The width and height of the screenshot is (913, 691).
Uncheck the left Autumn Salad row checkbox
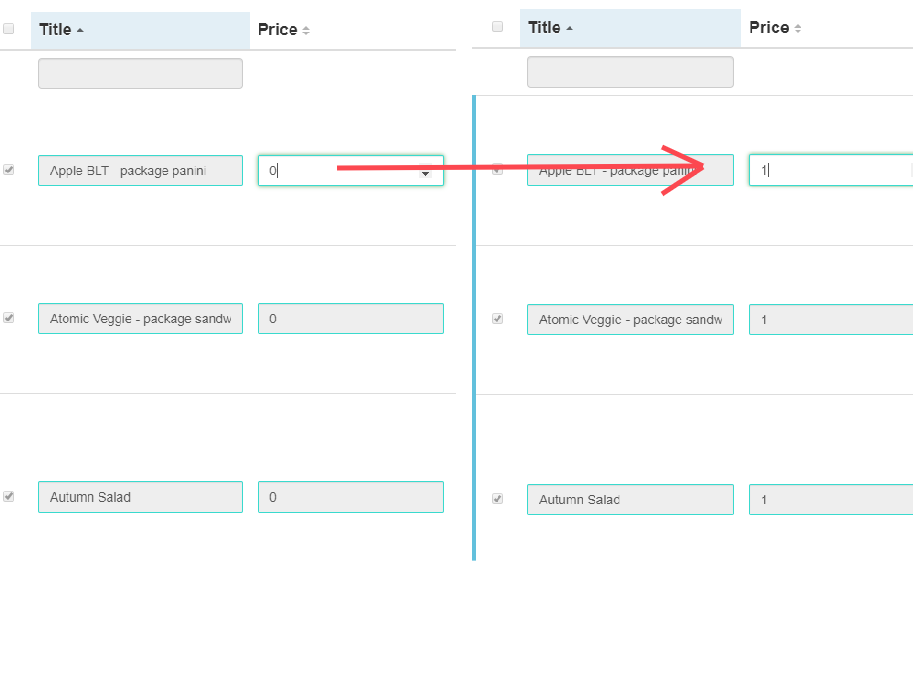(9, 497)
